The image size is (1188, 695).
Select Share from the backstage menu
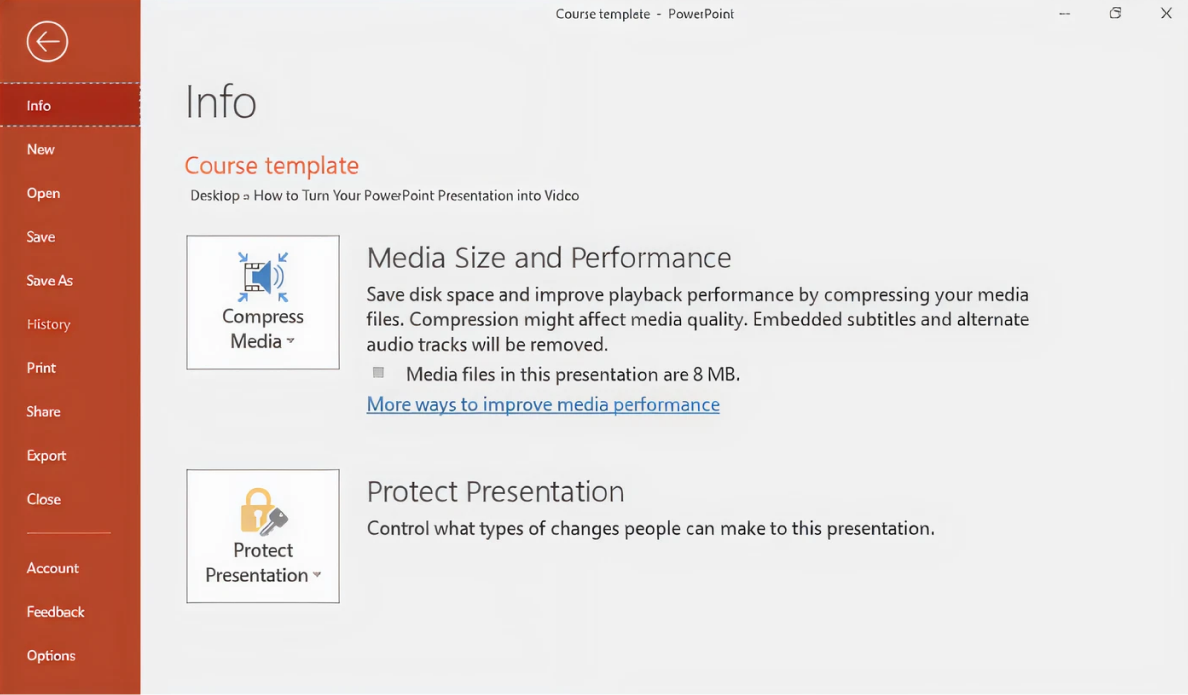click(x=44, y=412)
